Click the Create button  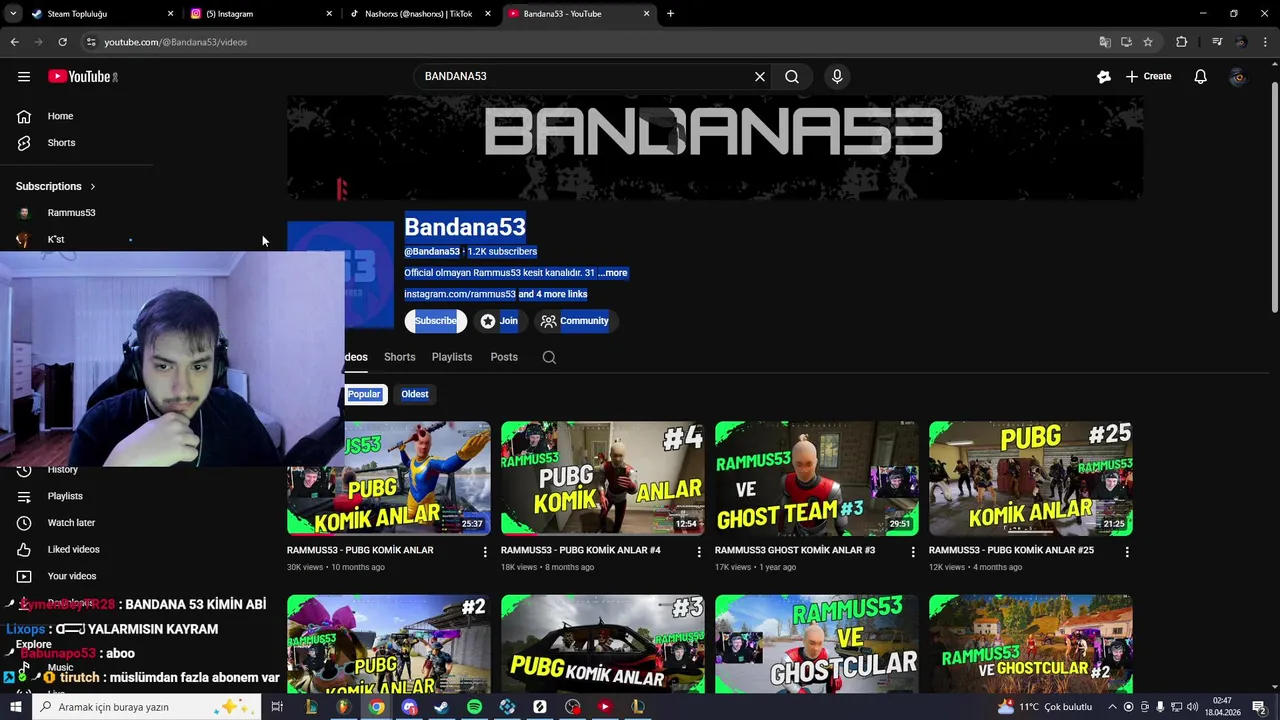[1148, 76]
